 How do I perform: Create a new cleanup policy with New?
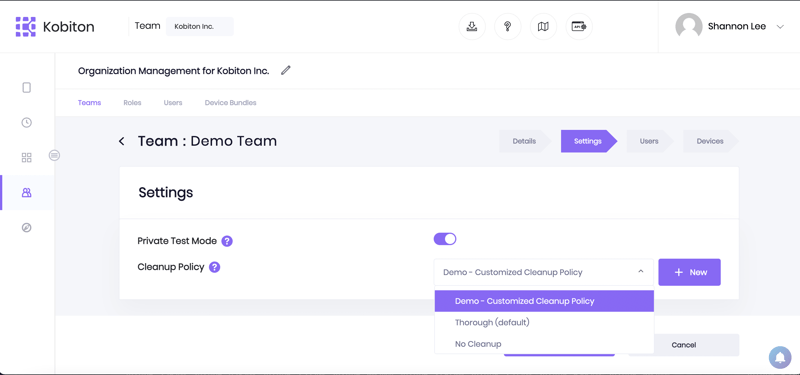coord(689,272)
